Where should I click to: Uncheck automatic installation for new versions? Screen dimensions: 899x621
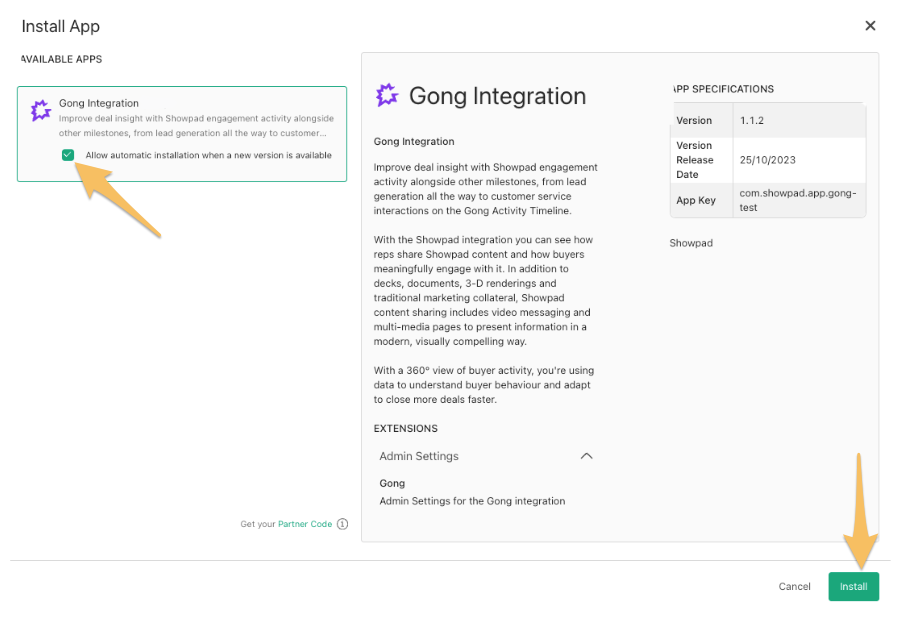(x=68, y=155)
